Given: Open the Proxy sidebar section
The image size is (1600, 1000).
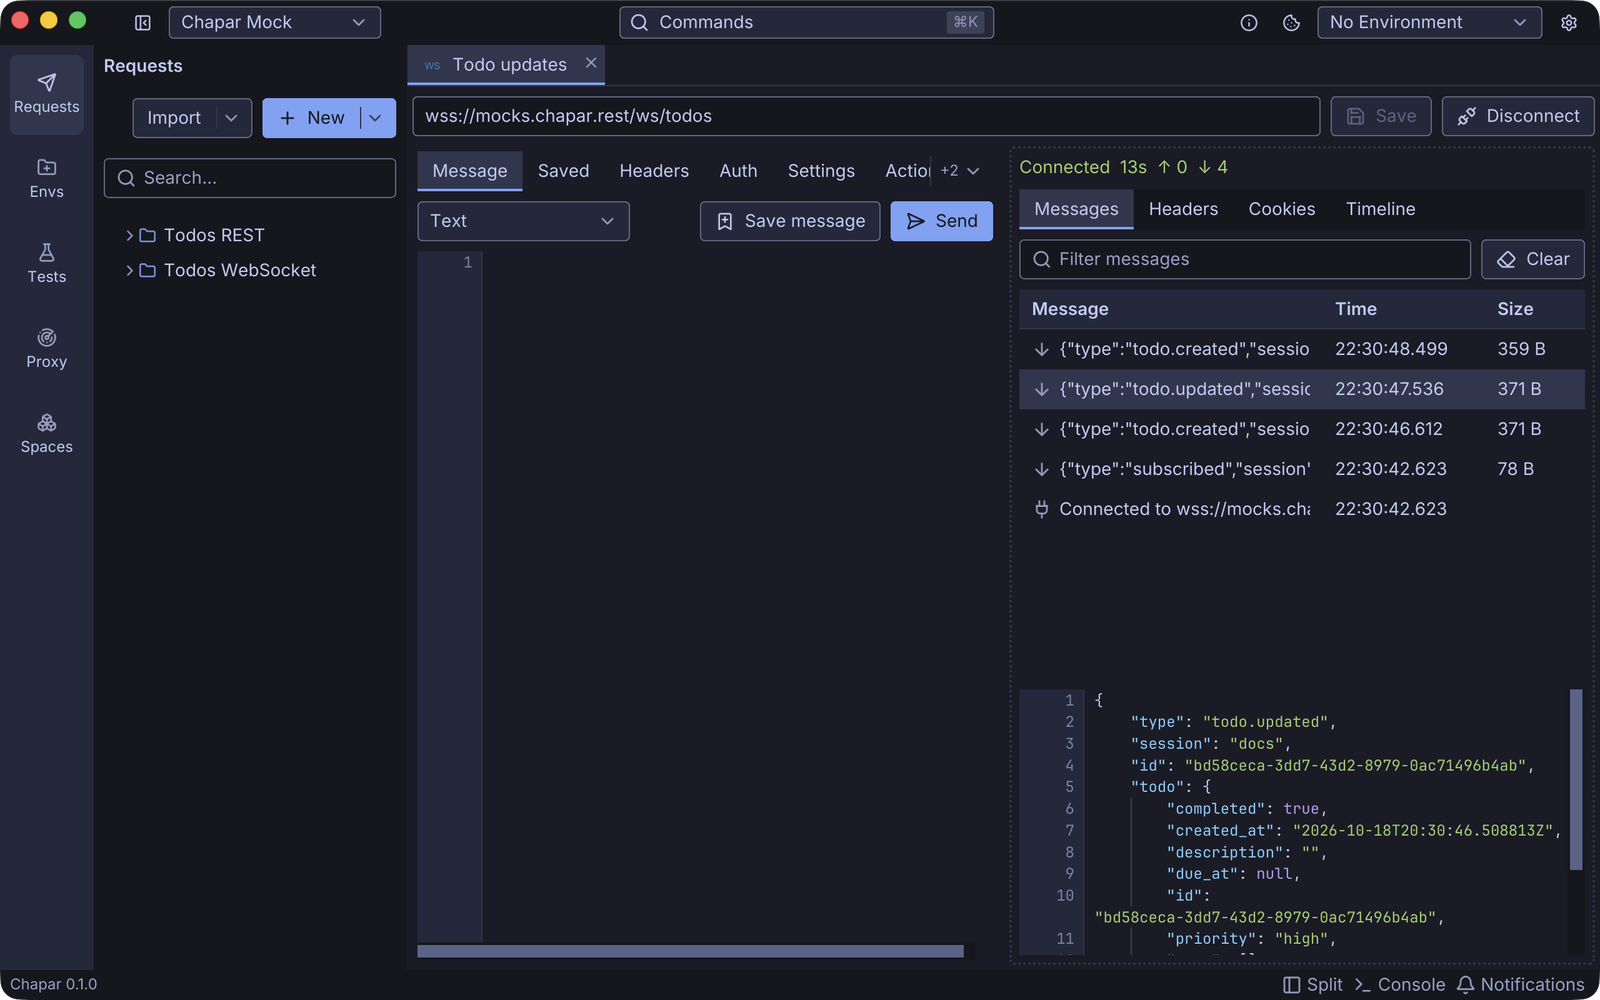Looking at the screenshot, I should coord(47,349).
